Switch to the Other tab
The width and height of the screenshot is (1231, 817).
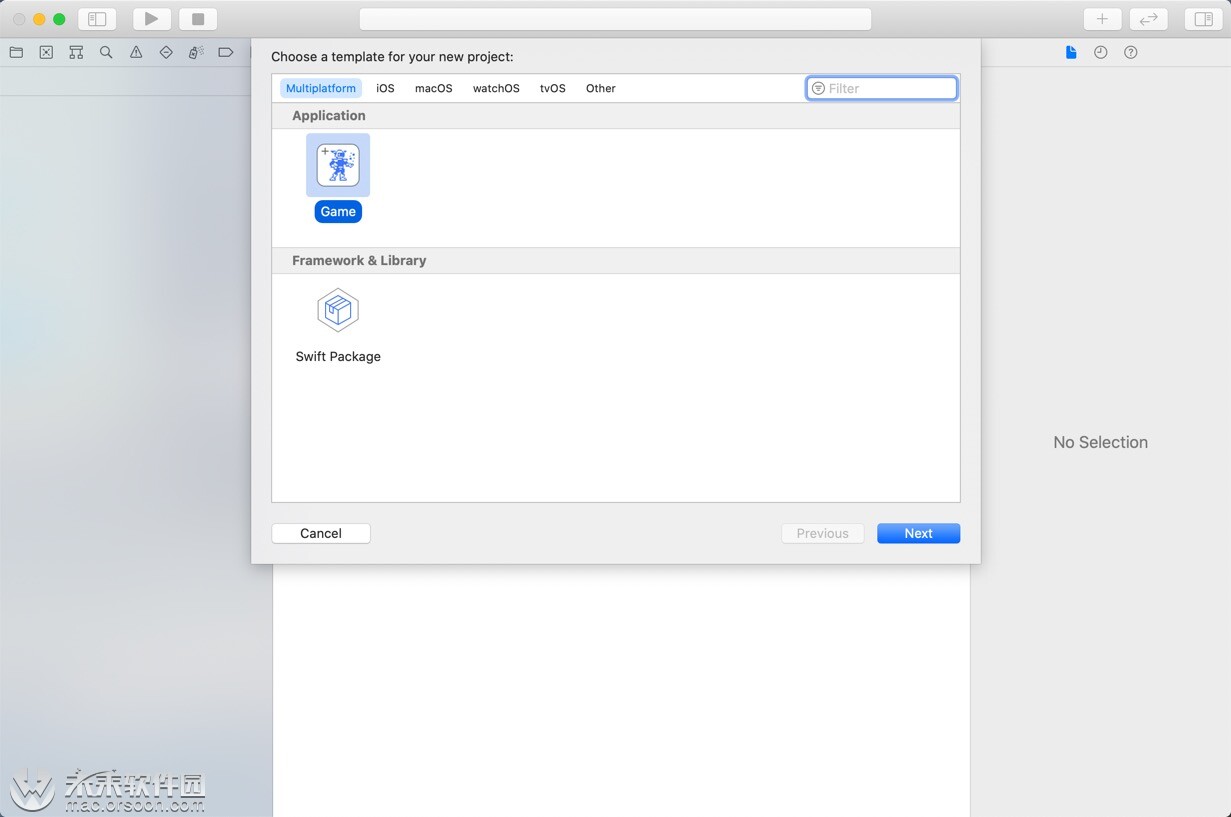pos(601,88)
